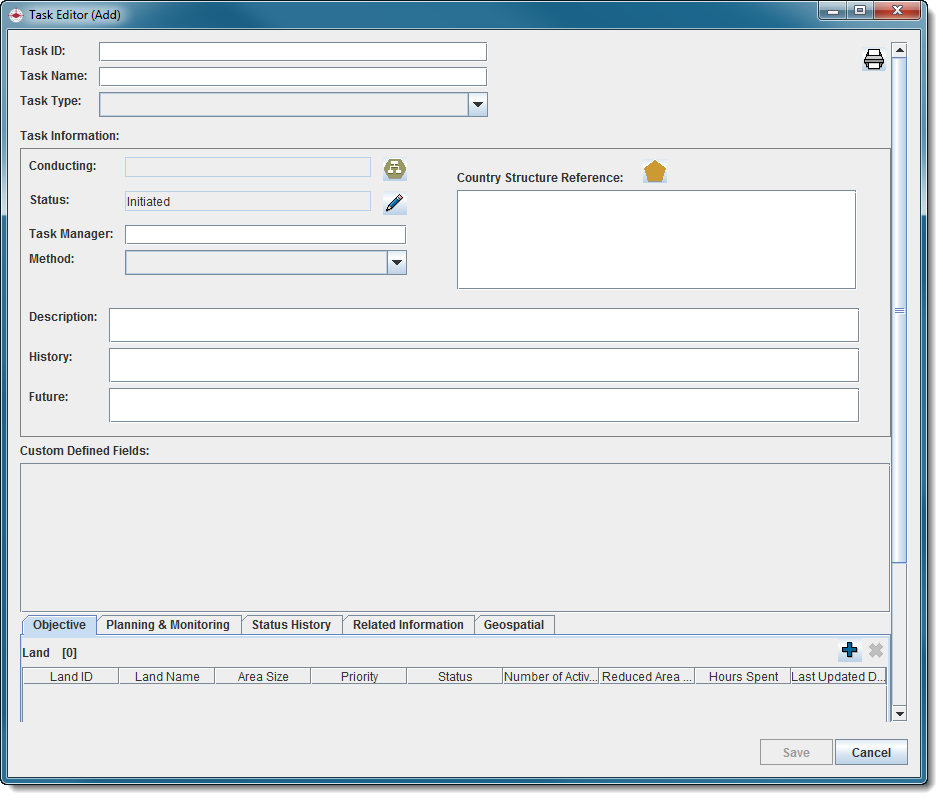Click the Country Structure Reference pentagon icon
The image size is (943, 800).
pos(654,172)
